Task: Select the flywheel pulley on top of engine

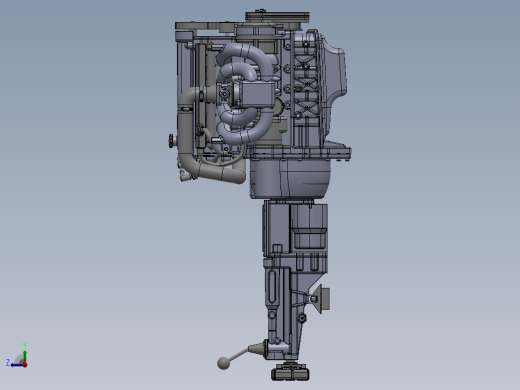Action: [x=277, y=17]
